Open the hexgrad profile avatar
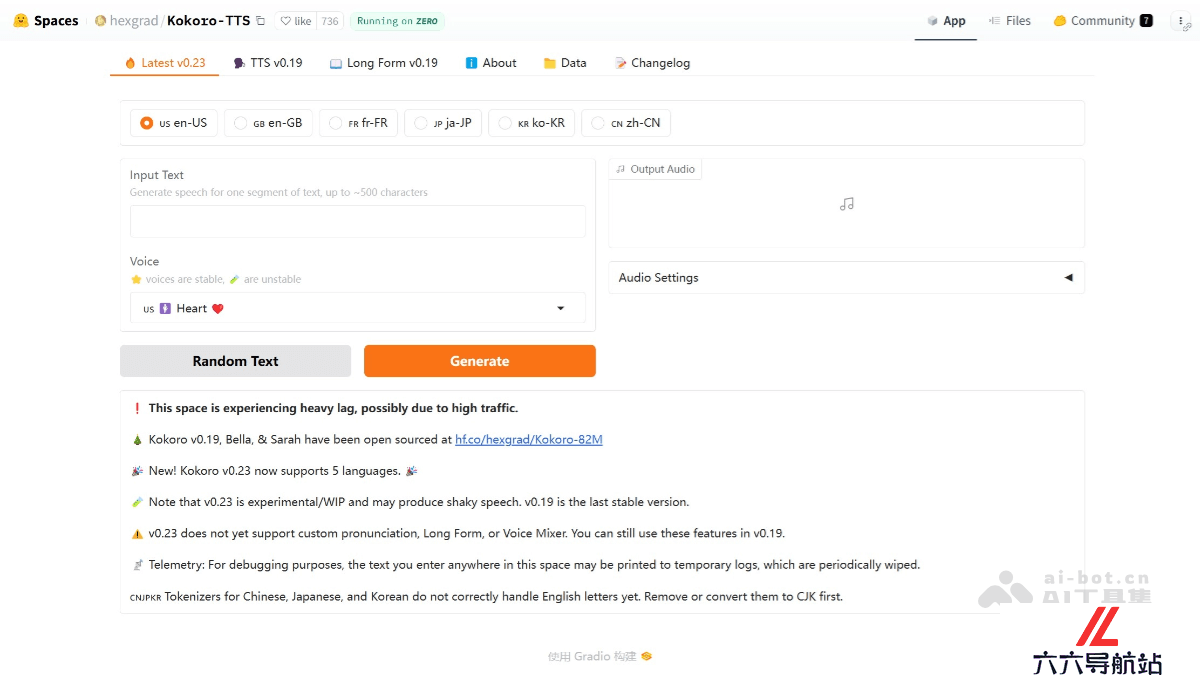The image size is (1200, 675). 100,21
